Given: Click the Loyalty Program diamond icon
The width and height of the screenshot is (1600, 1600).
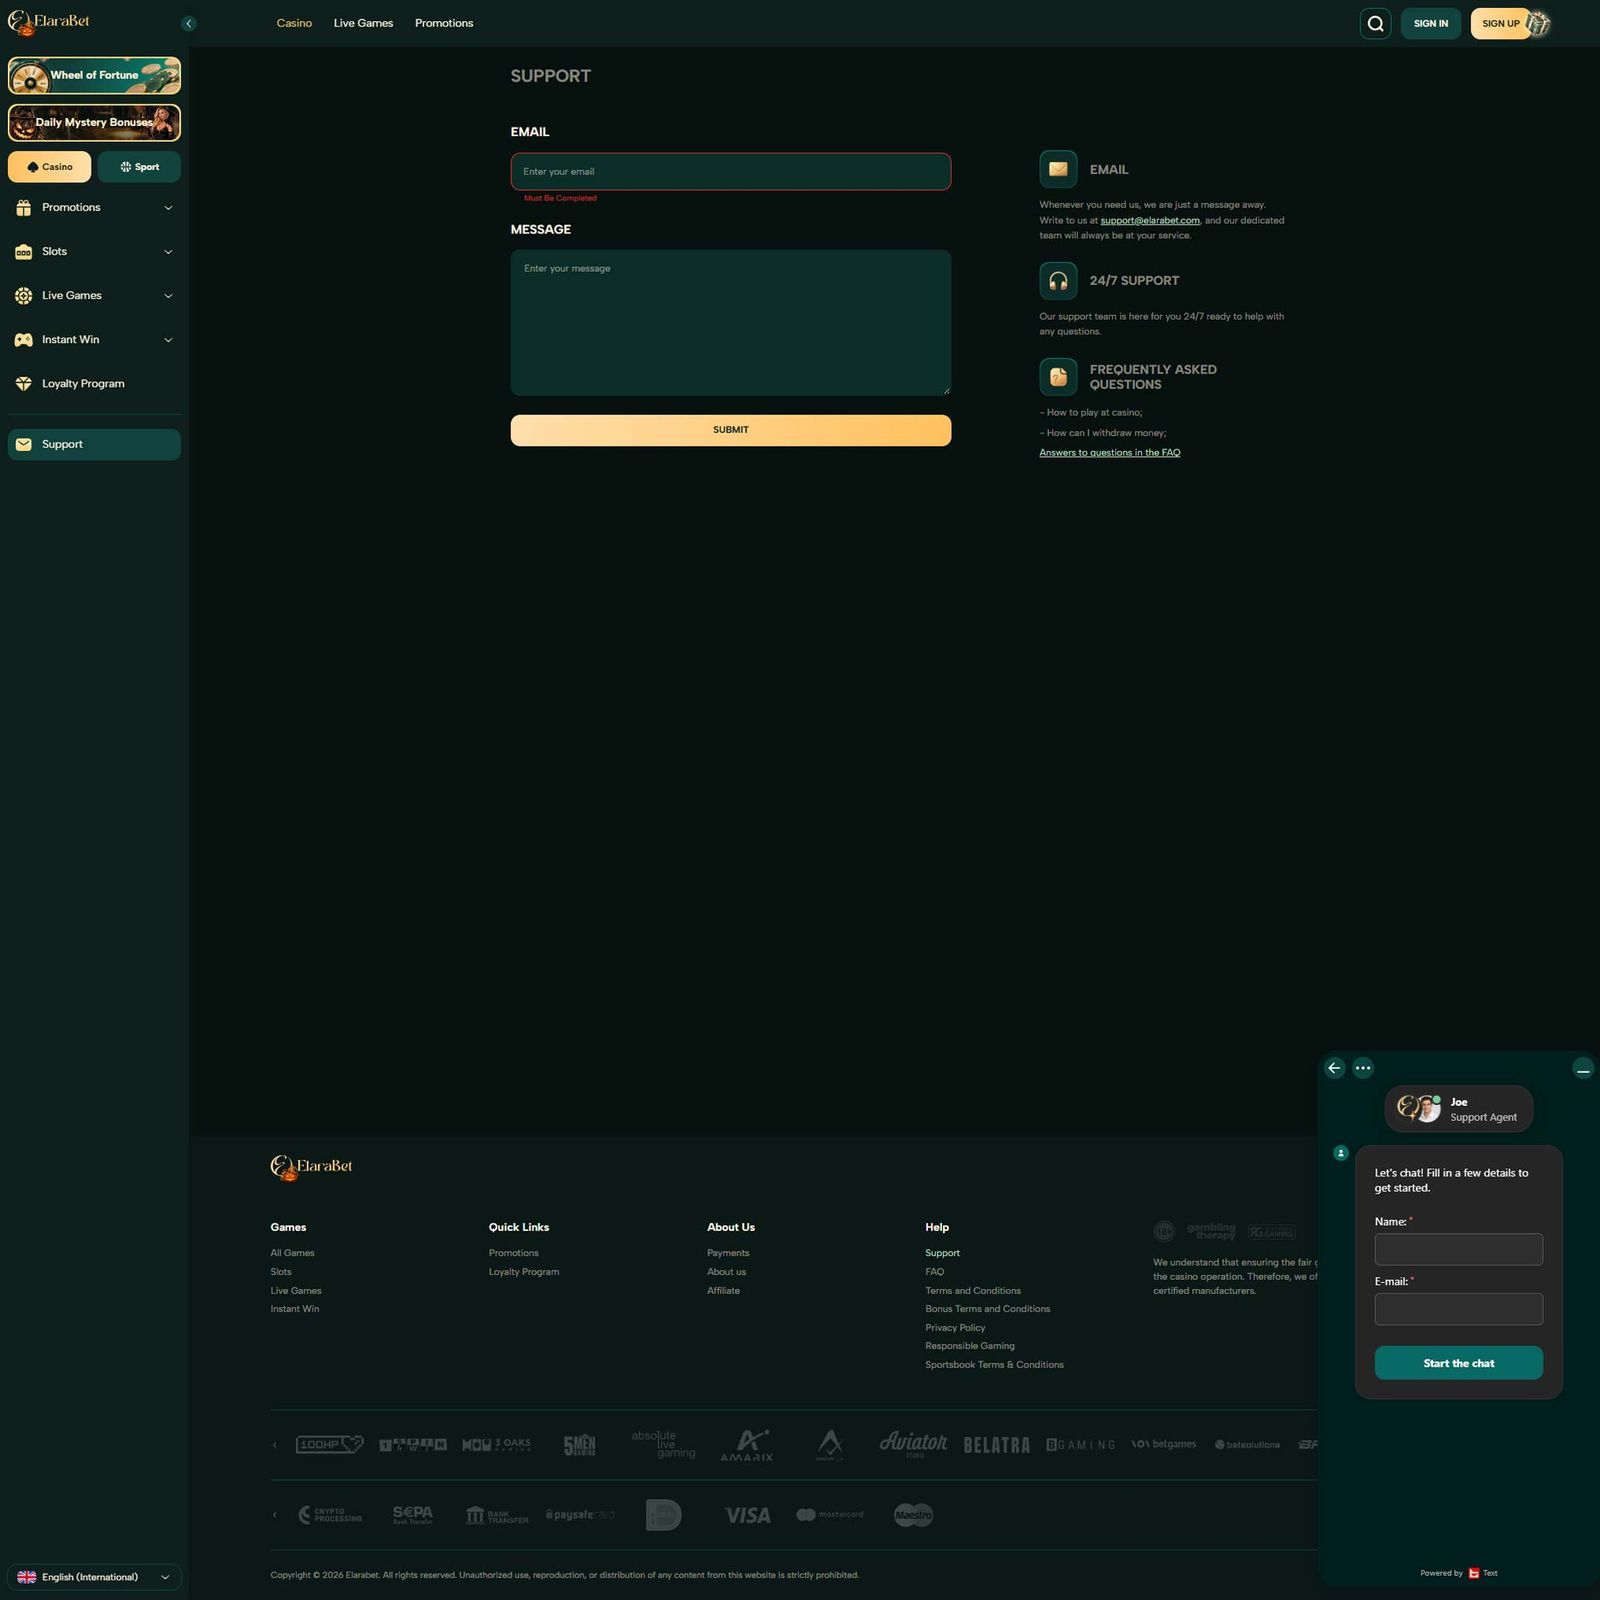Looking at the screenshot, I should (x=24, y=384).
